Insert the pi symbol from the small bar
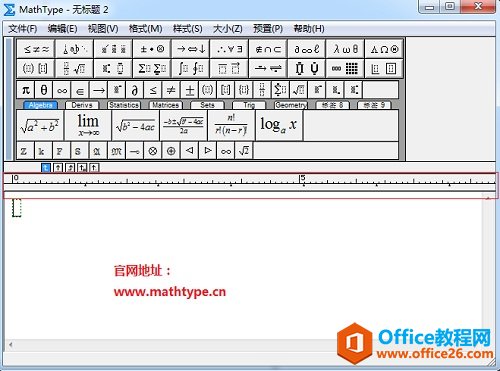Viewport: 500px width, 371px height. click(25, 90)
